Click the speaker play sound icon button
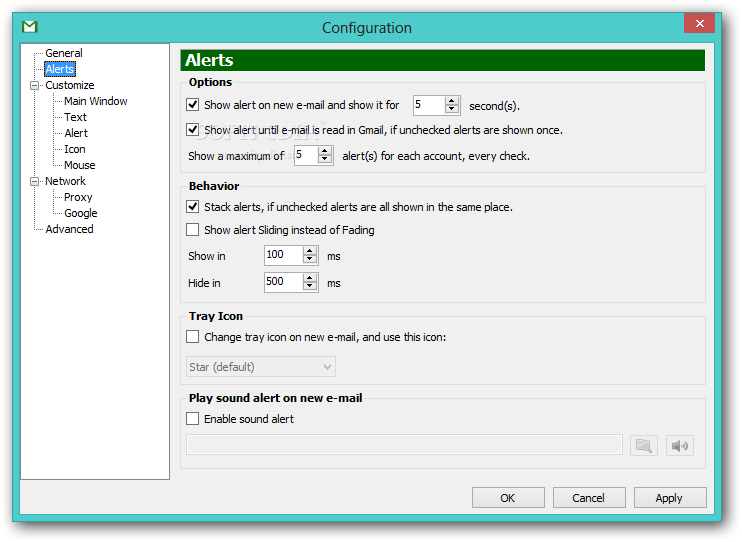 click(680, 445)
